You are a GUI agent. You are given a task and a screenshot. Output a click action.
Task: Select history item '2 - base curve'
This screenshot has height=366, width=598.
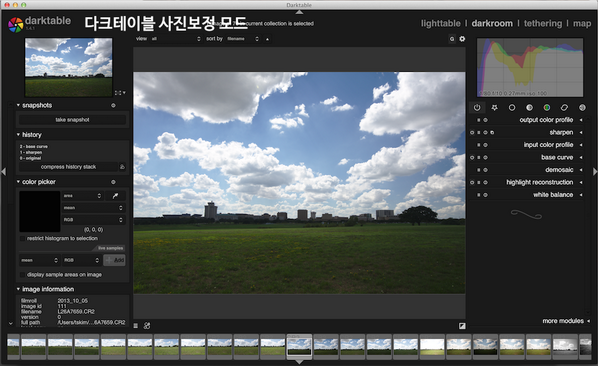pyautogui.click(x=34, y=147)
